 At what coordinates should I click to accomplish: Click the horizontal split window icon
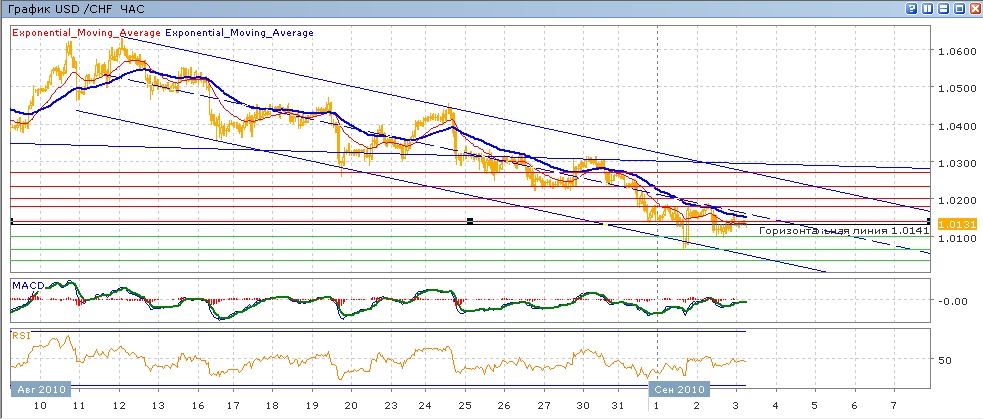[943, 8]
